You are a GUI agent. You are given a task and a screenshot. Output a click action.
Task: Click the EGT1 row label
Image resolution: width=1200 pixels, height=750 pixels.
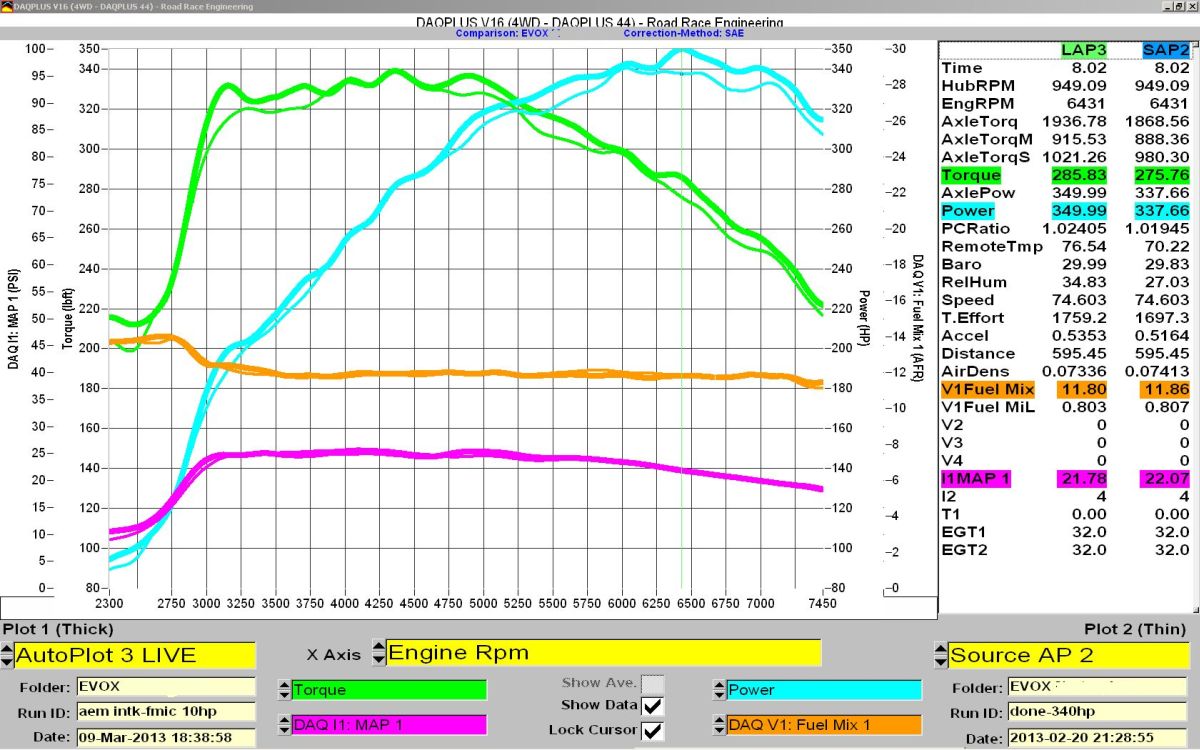coord(964,532)
